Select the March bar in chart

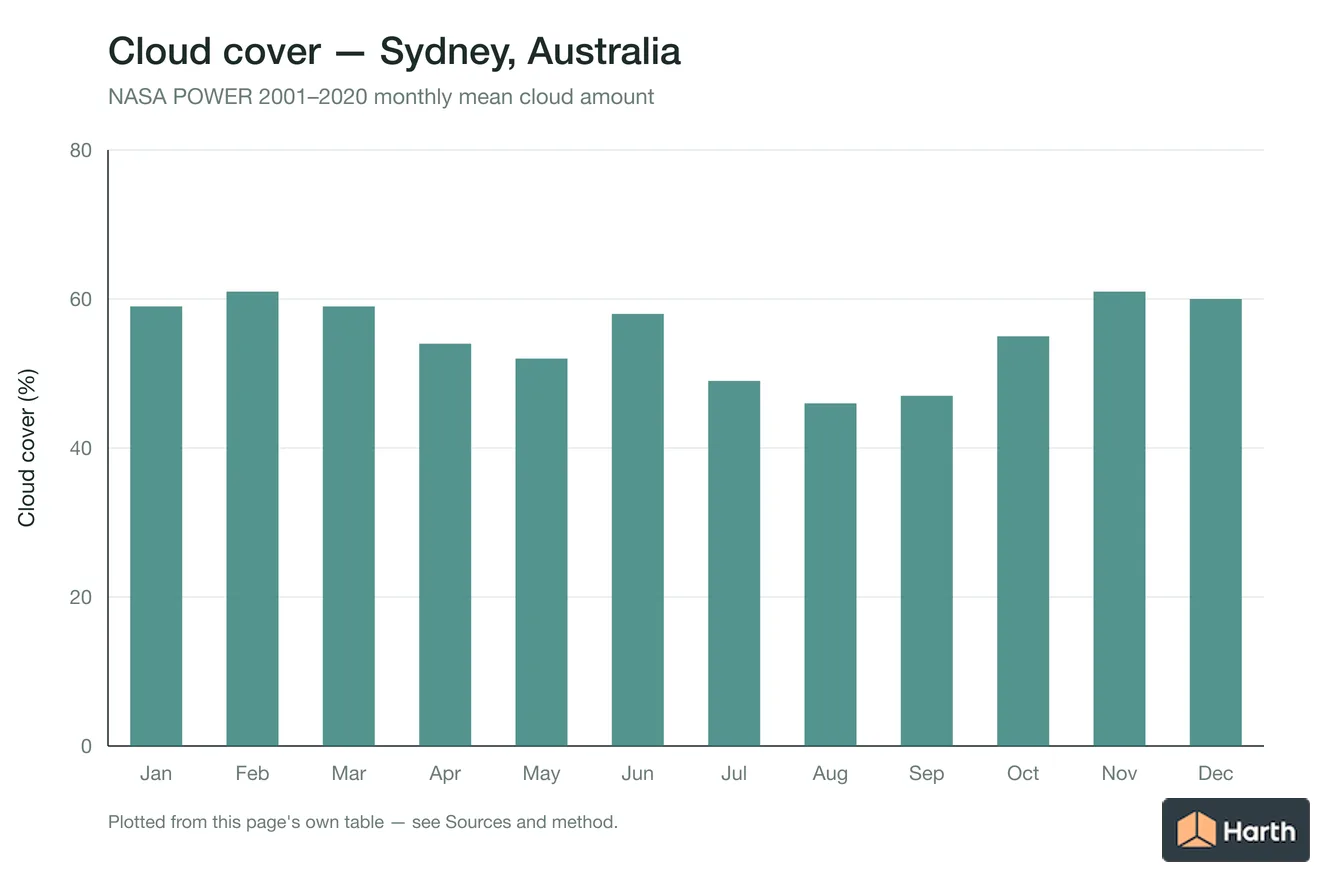[349, 526]
